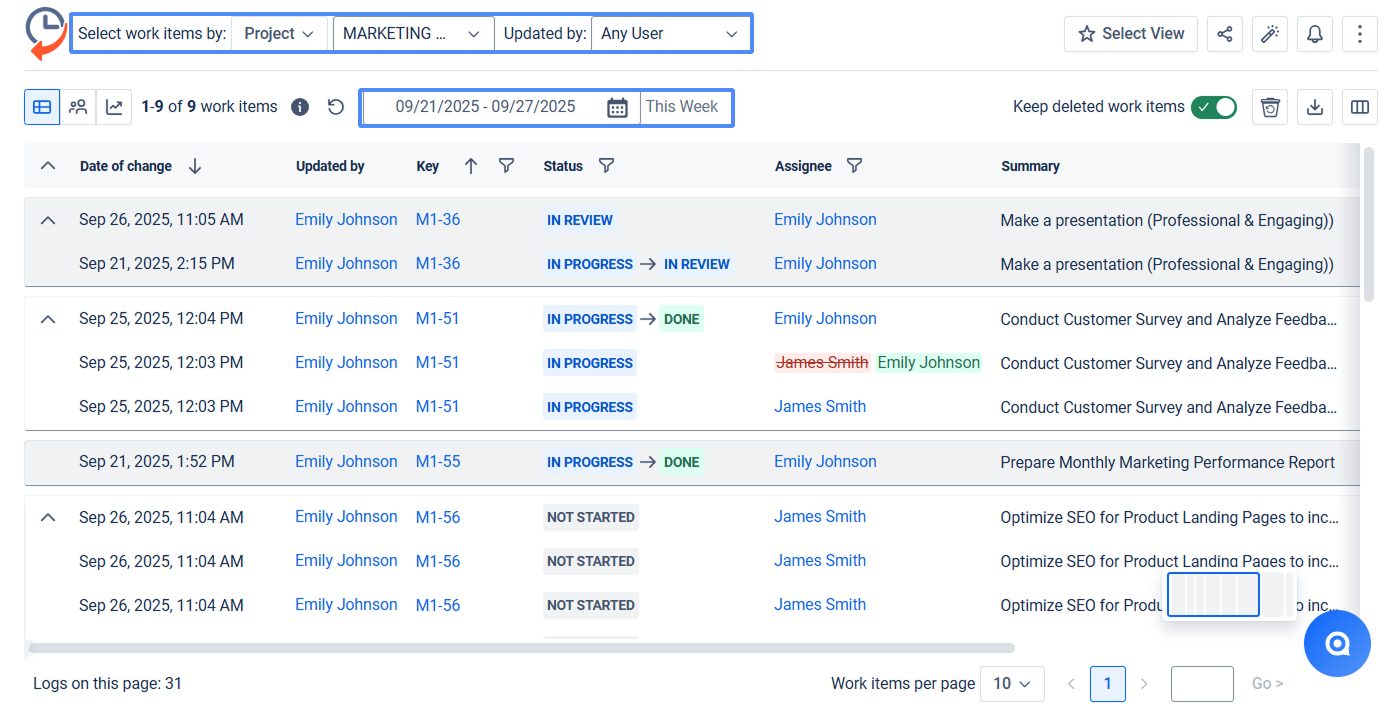Switch to the table grid view
This screenshot has width=1384, height=707.
tap(42, 107)
